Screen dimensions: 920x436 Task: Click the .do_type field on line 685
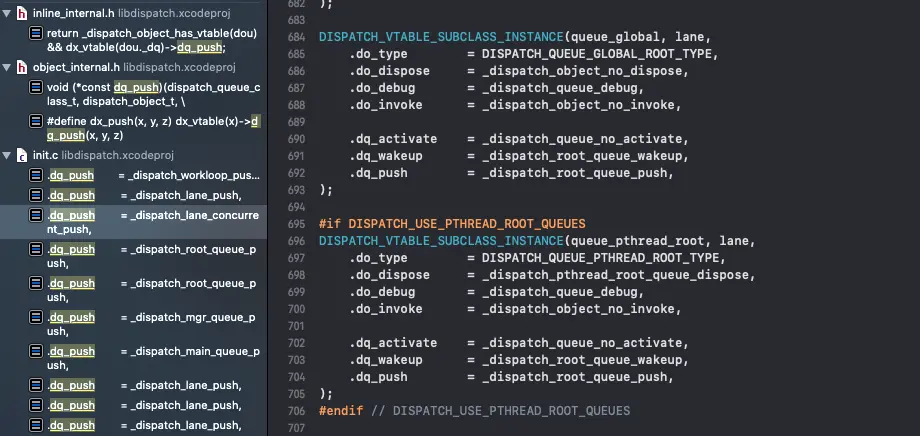point(378,54)
